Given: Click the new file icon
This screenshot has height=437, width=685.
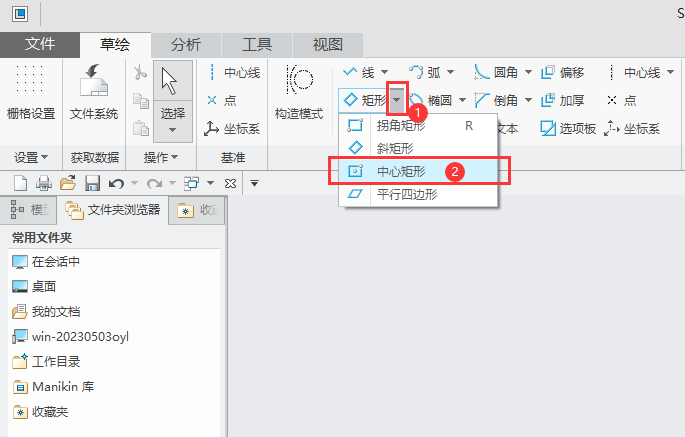Looking at the screenshot, I should coord(20,183).
